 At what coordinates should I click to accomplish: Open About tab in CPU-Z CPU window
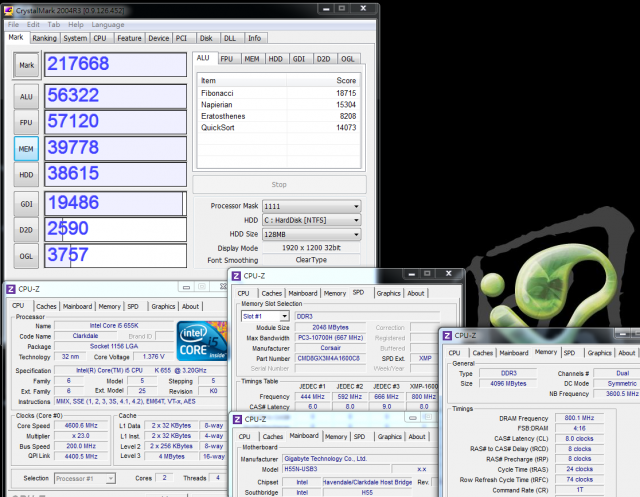click(190, 306)
